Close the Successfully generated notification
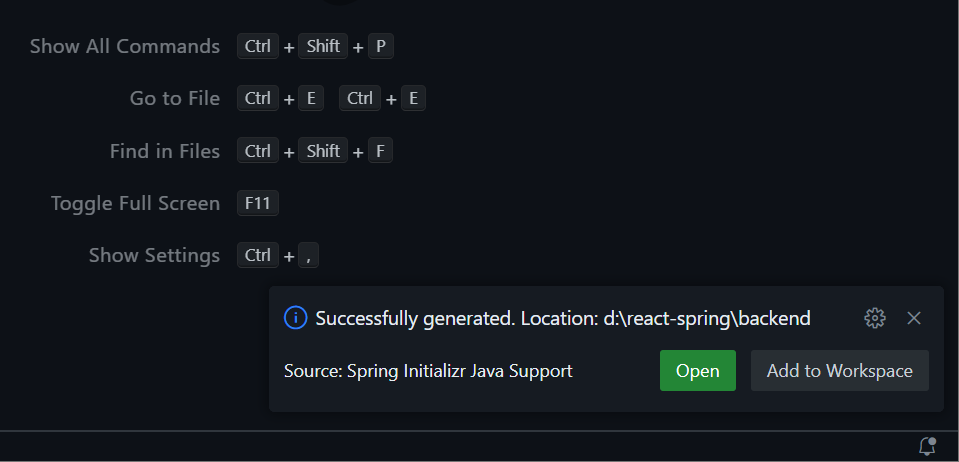The width and height of the screenshot is (959, 462). 914,318
